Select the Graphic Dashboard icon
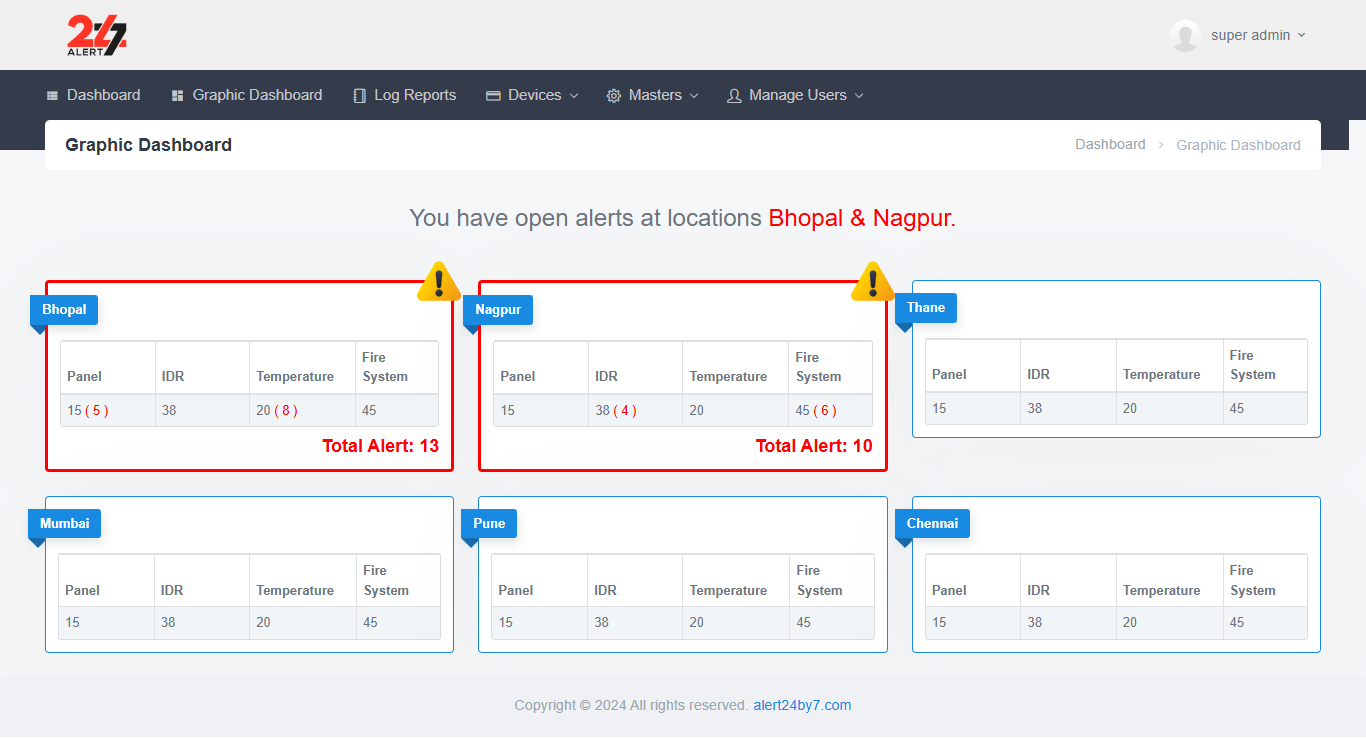Screen dimensions: 1366x738 pos(175,95)
